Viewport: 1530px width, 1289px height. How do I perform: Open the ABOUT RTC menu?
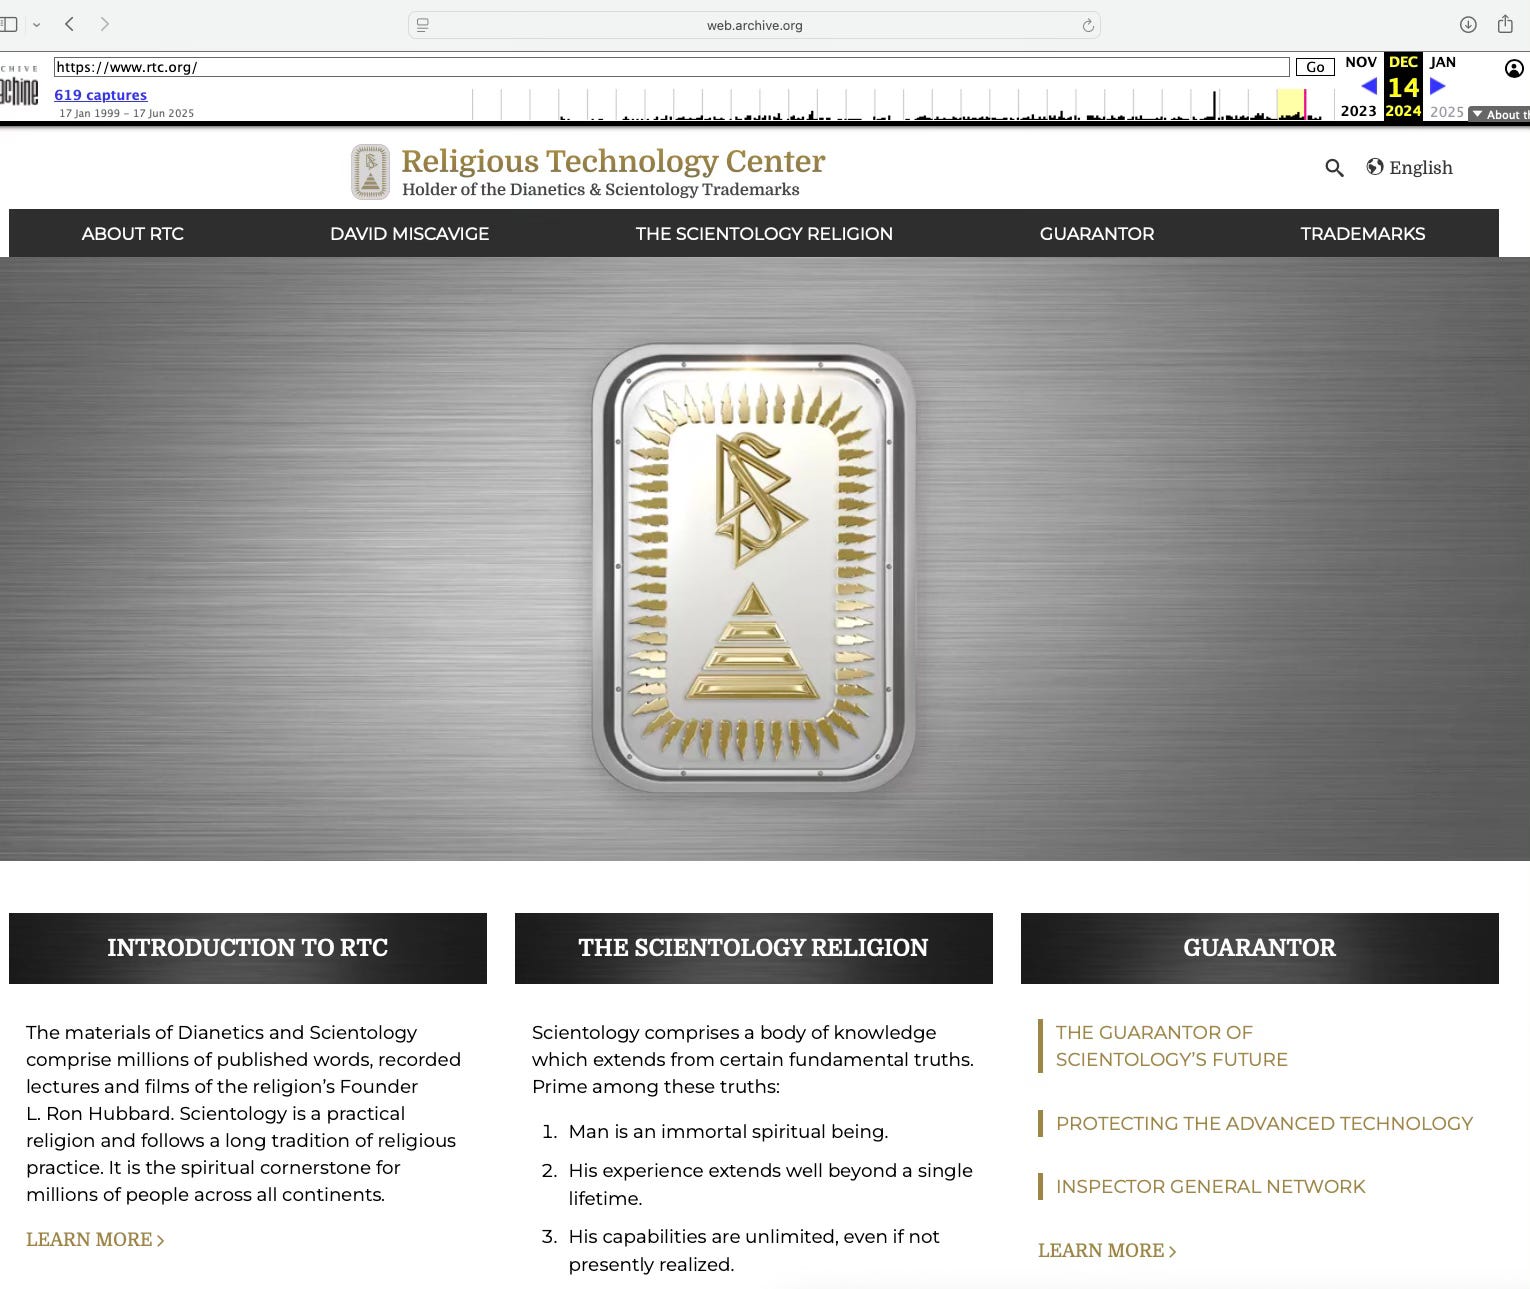click(x=133, y=234)
